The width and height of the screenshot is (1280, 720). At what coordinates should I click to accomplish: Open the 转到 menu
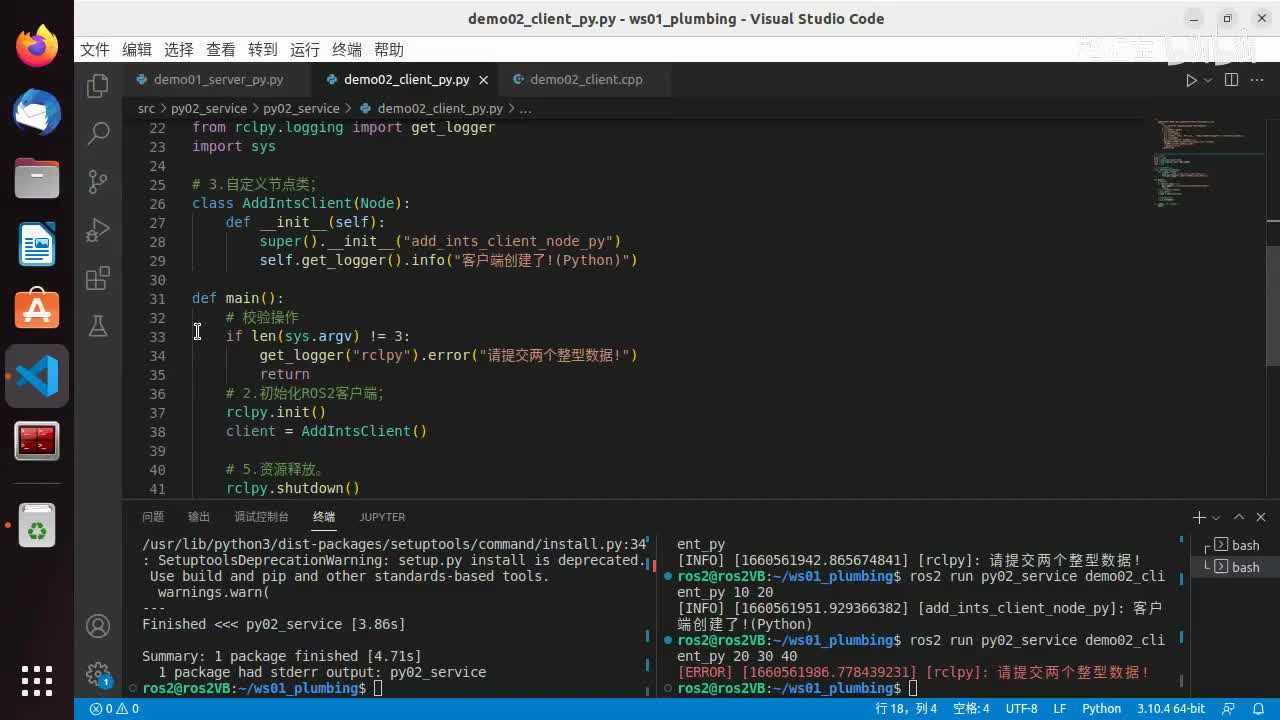pyautogui.click(x=263, y=50)
